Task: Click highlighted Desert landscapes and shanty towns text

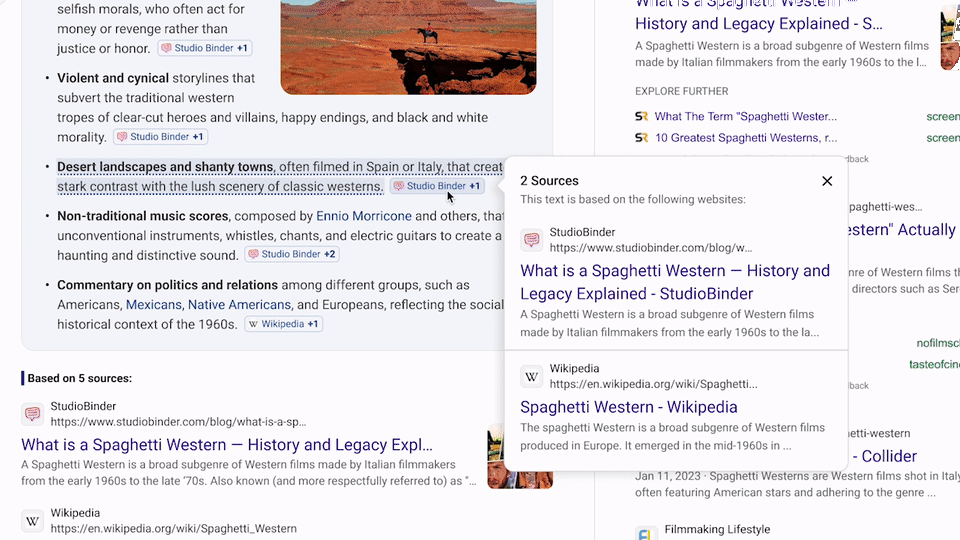Action: tap(165, 167)
